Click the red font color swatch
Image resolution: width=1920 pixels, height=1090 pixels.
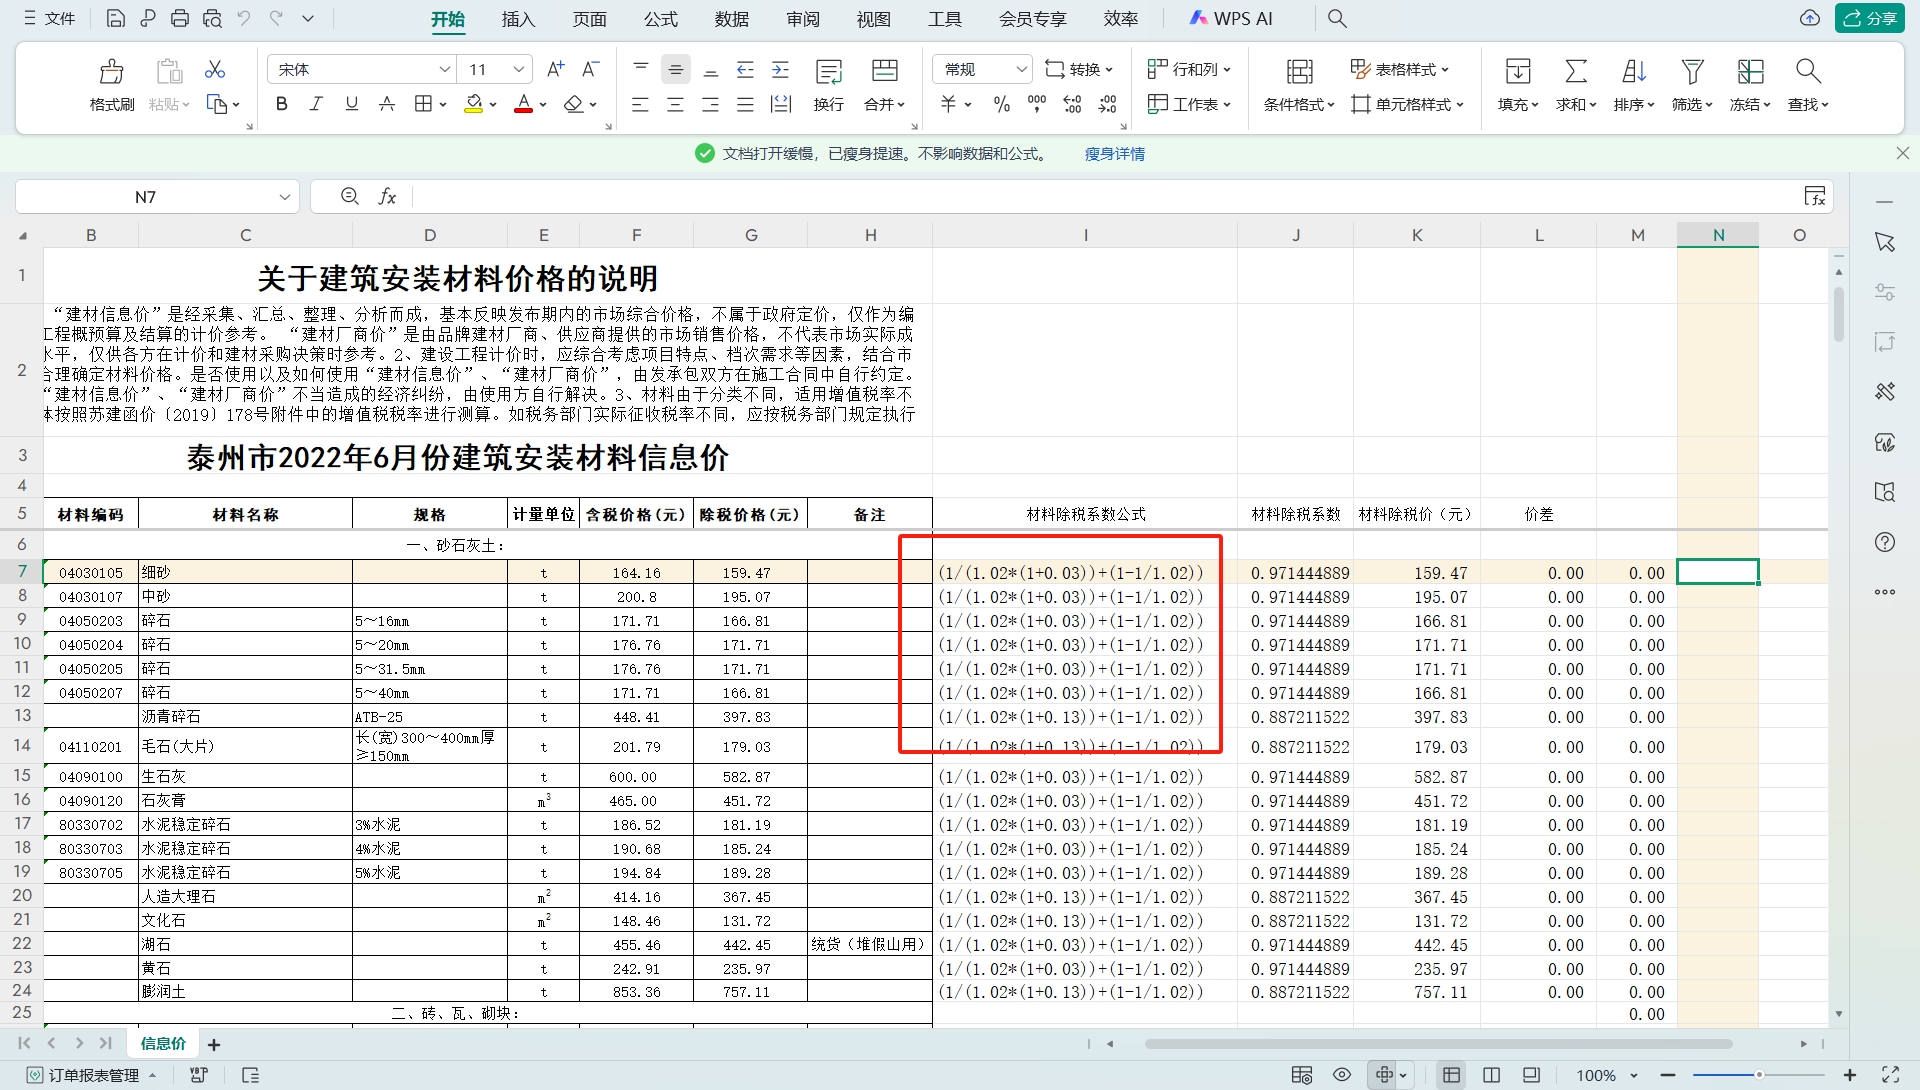click(x=523, y=104)
